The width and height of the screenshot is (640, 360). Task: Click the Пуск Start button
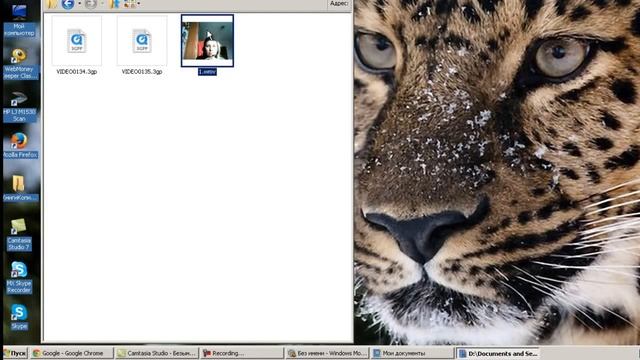coord(15,353)
